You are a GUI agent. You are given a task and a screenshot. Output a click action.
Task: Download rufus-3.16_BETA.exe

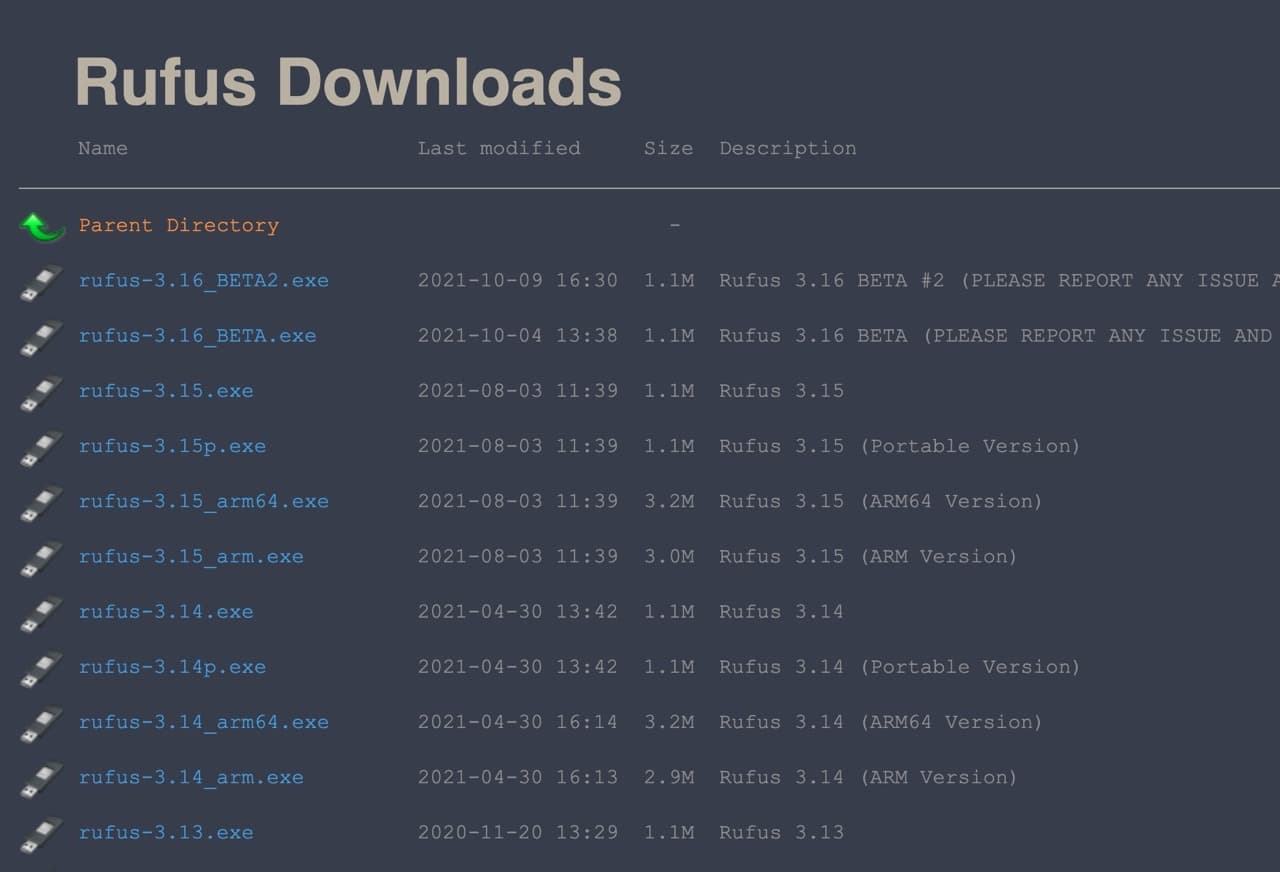198,335
